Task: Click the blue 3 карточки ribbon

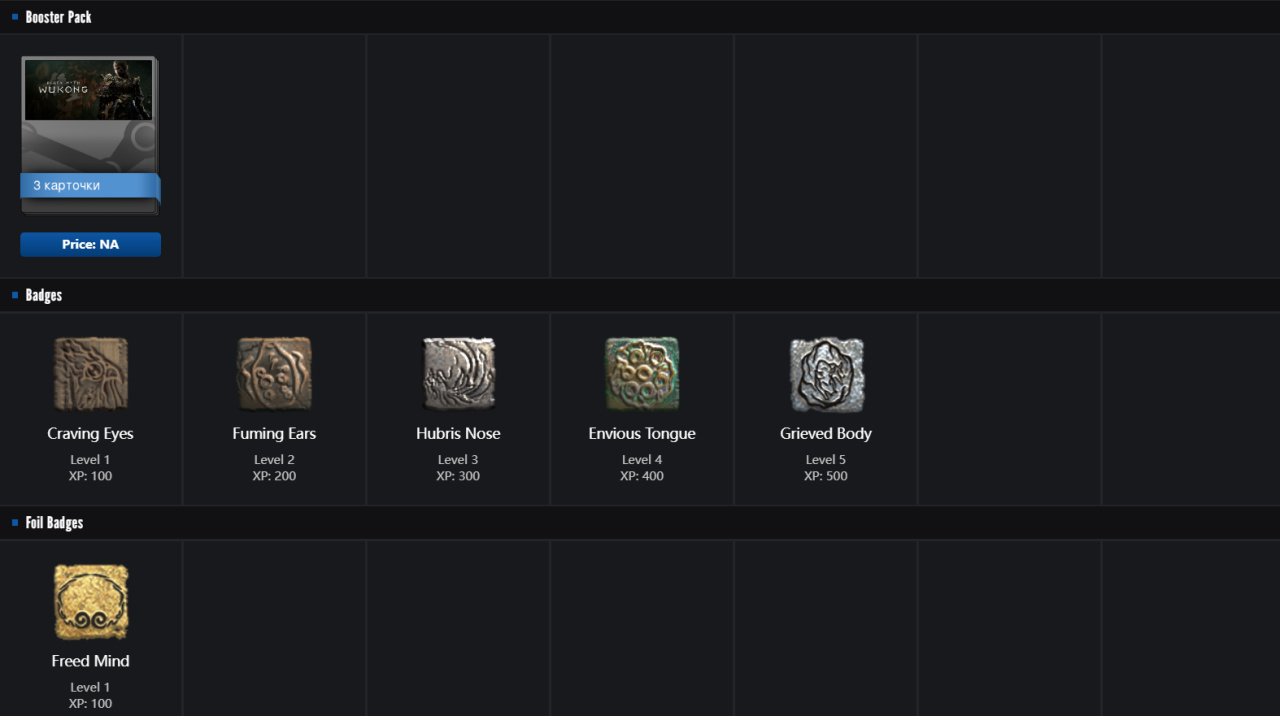Action: point(89,186)
